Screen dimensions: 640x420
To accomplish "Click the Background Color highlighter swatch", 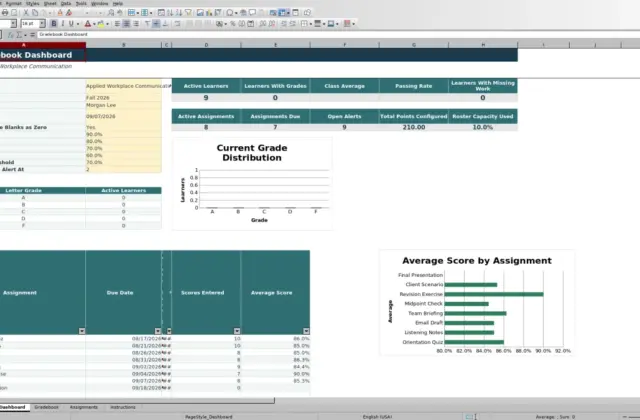I will point(100,24).
